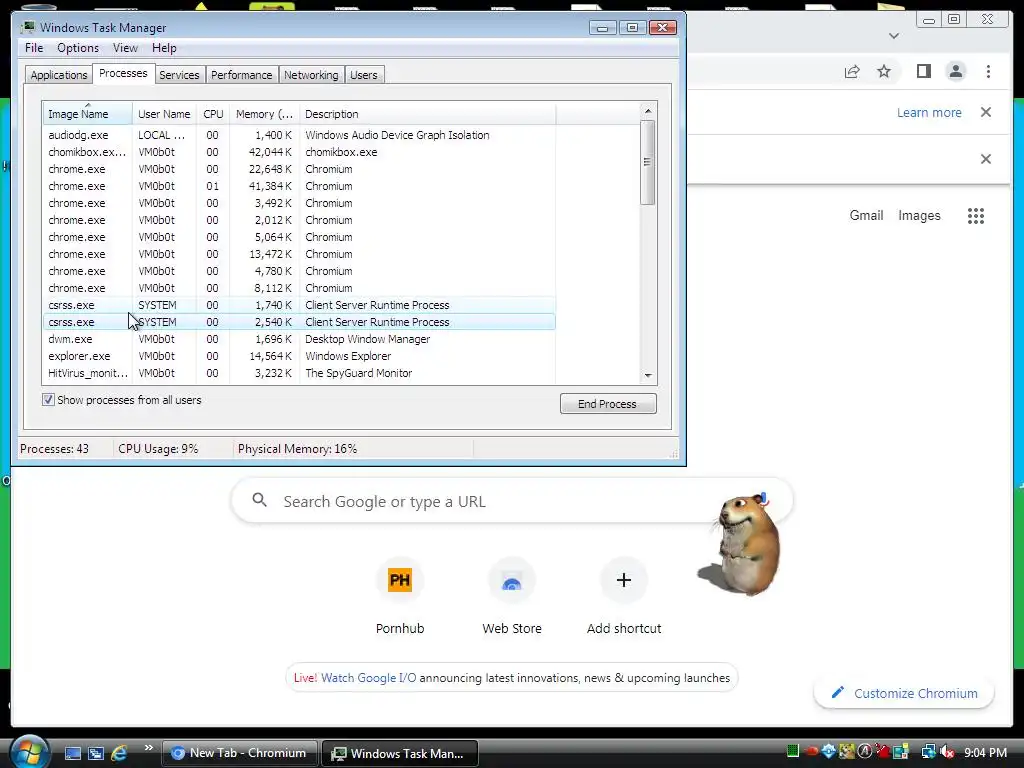Image resolution: width=1024 pixels, height=768 pixels.
Task: Toggle Chromium side panel icon
Action: (x=923, y=71)
